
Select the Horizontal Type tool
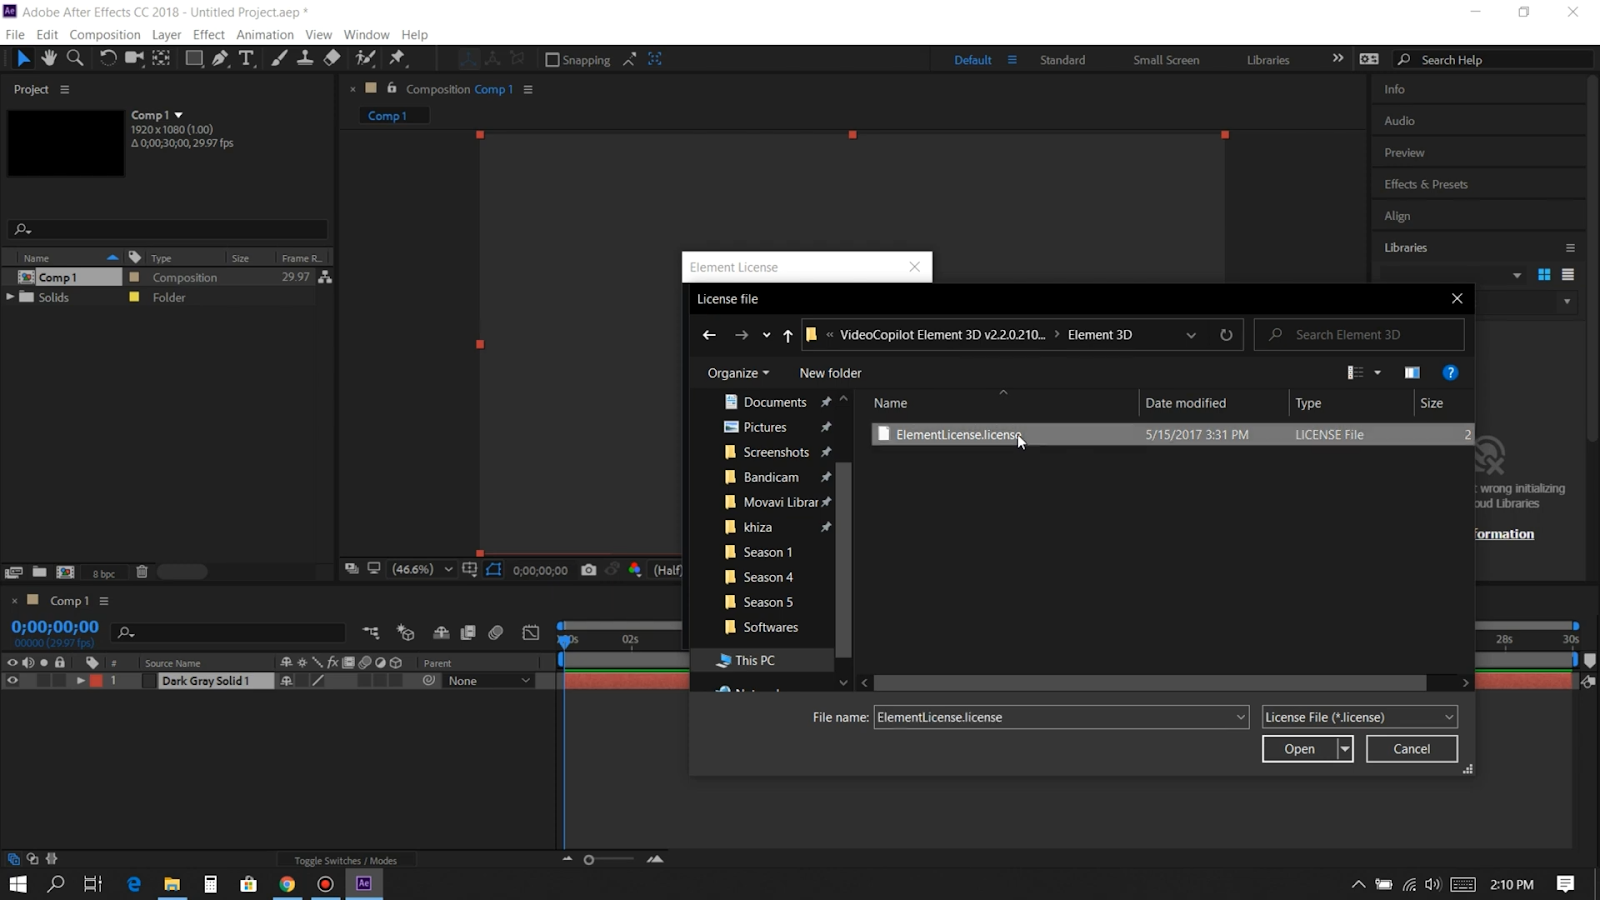pos(246,59)
